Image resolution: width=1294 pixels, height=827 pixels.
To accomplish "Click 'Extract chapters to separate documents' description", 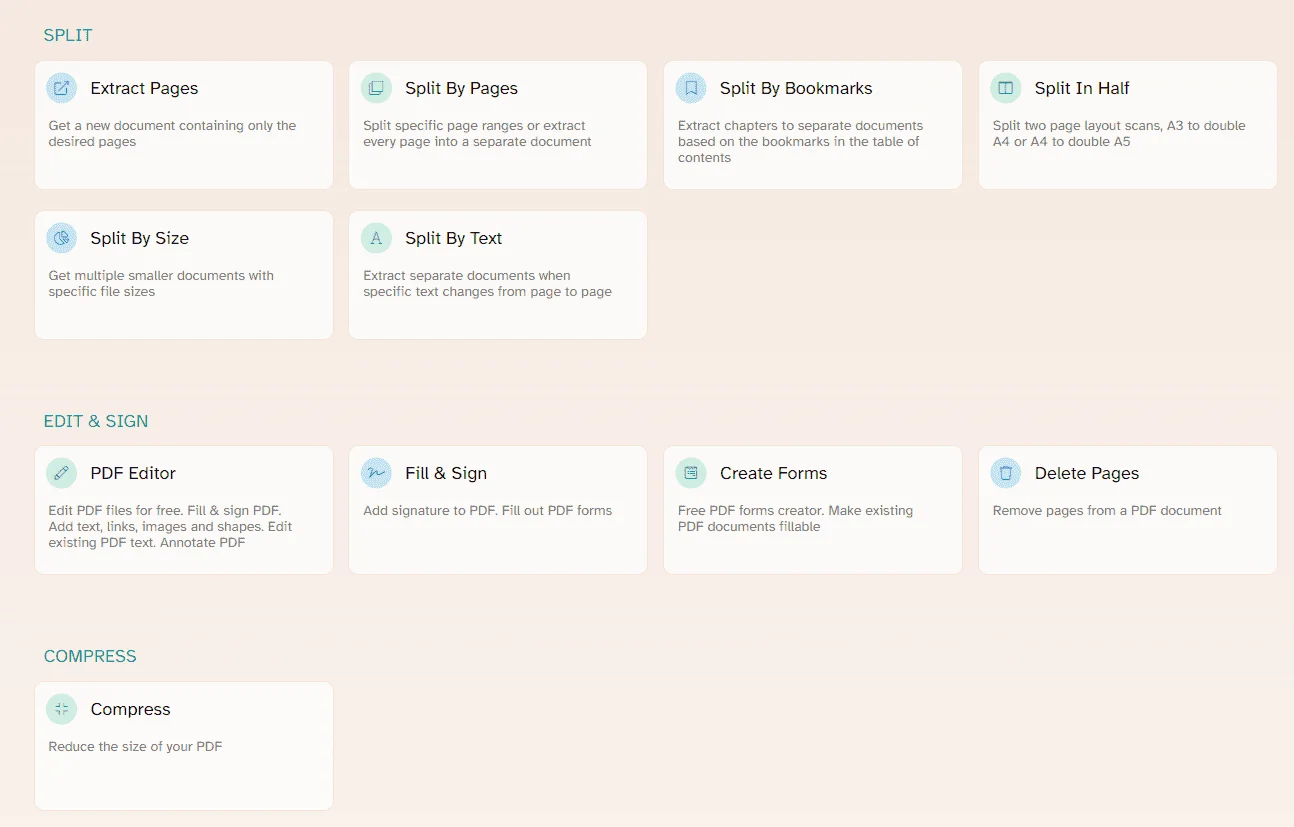I will click(x=800, y=142).
